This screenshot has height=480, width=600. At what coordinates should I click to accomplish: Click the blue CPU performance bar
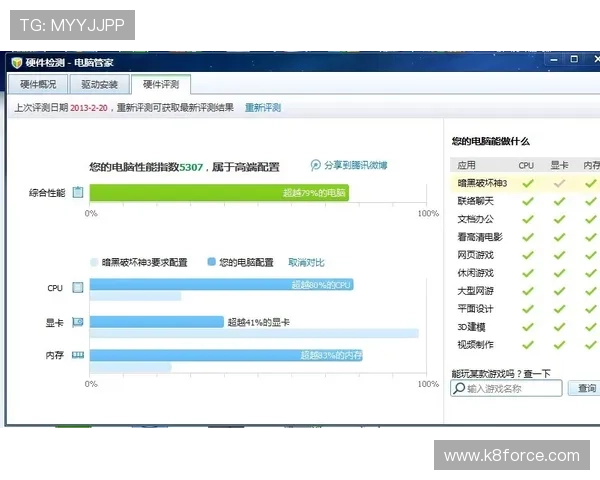pos(222,284)
